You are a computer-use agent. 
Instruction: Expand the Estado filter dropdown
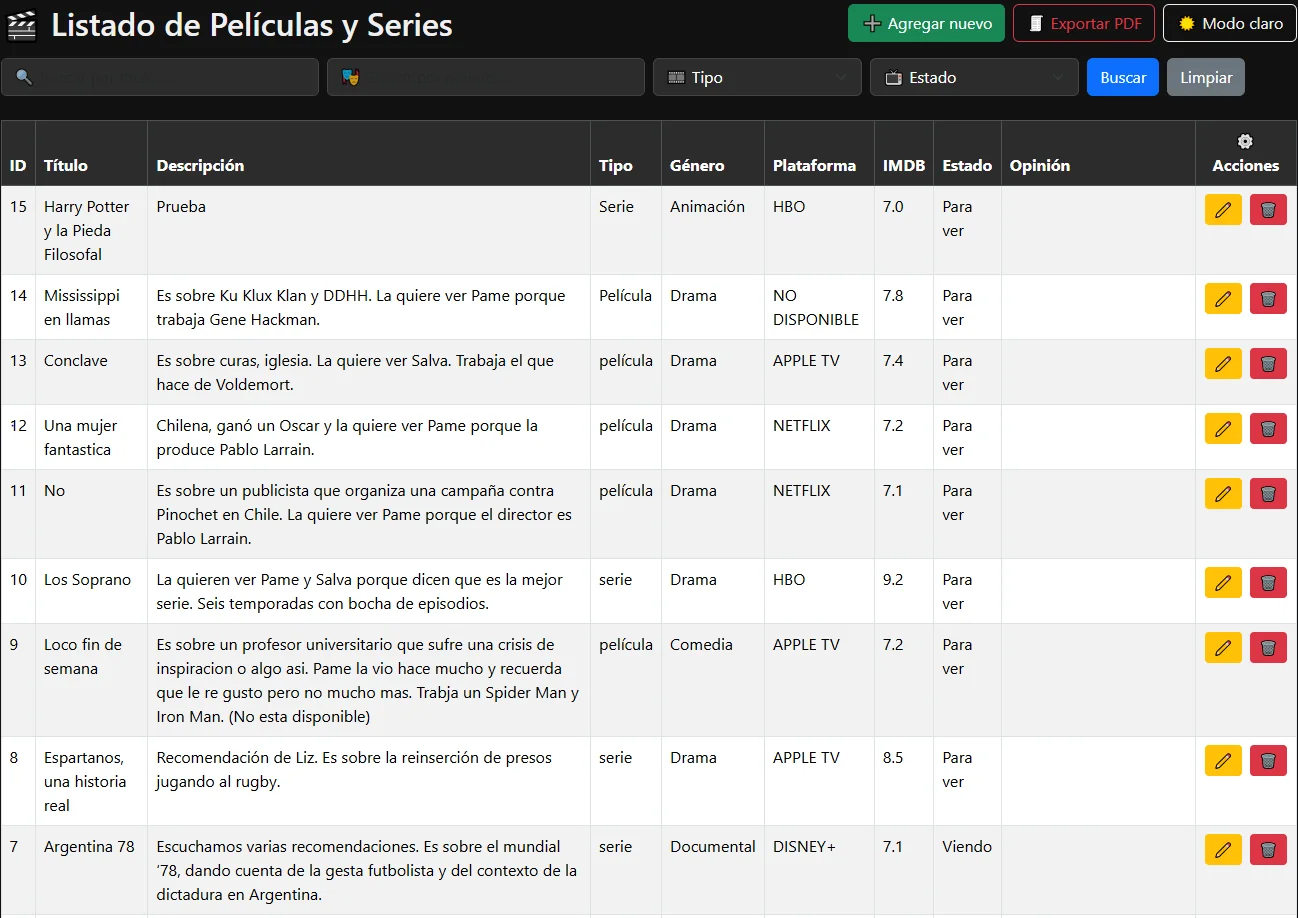[974, 77]
